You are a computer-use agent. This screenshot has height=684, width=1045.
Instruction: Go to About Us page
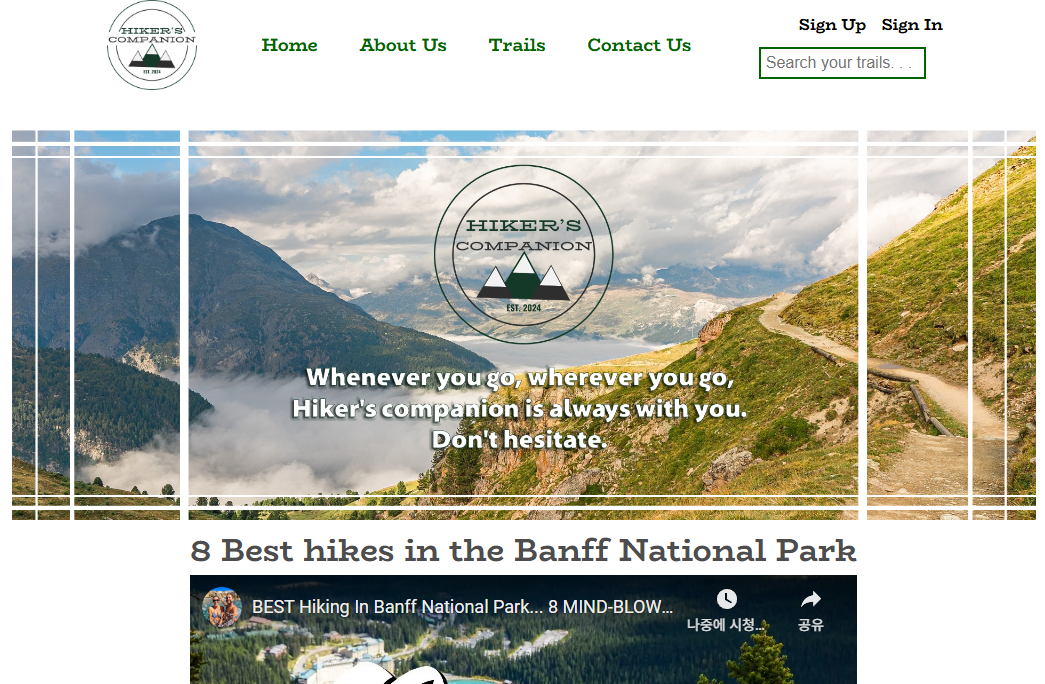403,45
